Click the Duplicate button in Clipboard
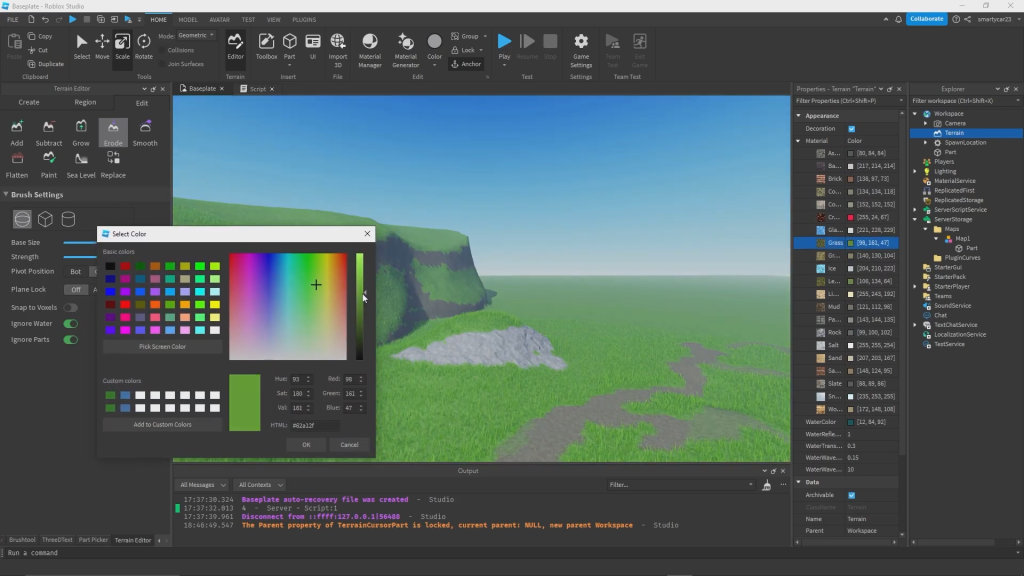This screenshot has width=1024, height=576. [x=46, y=64]
